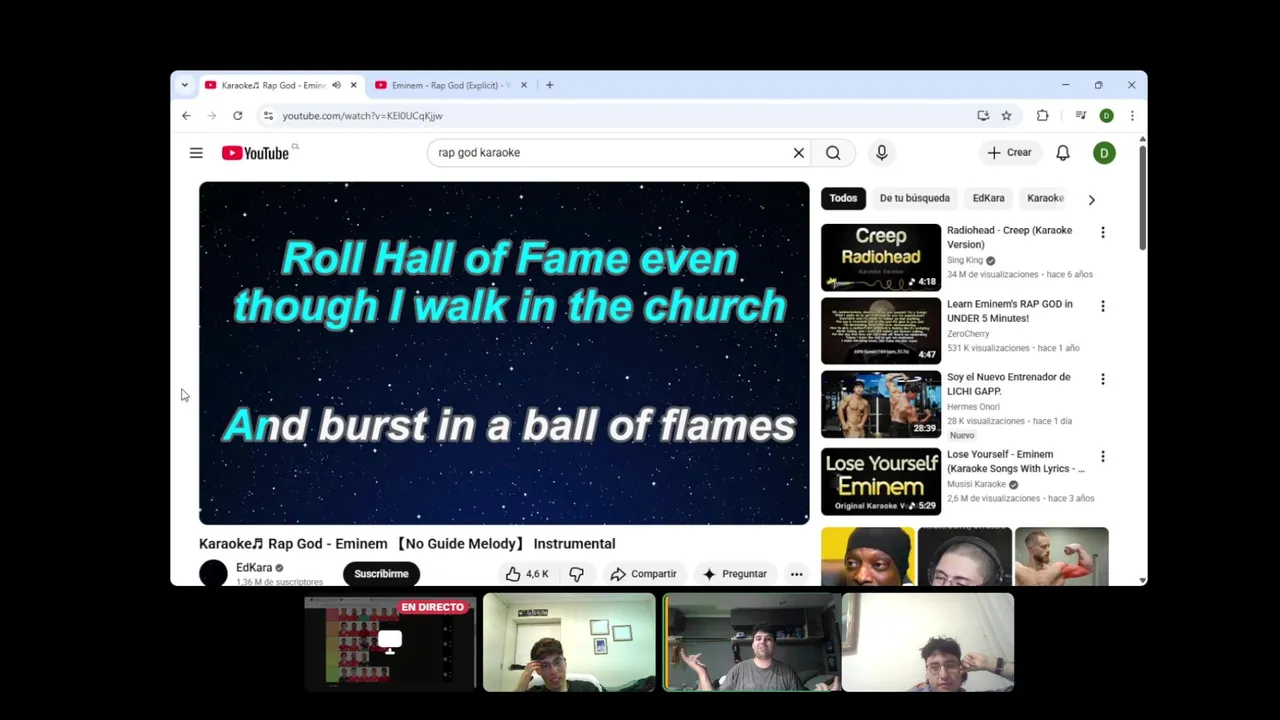Open the YouTube hamburger guide menu
This screenshot has height=720, width=1280.
point(196,153)
